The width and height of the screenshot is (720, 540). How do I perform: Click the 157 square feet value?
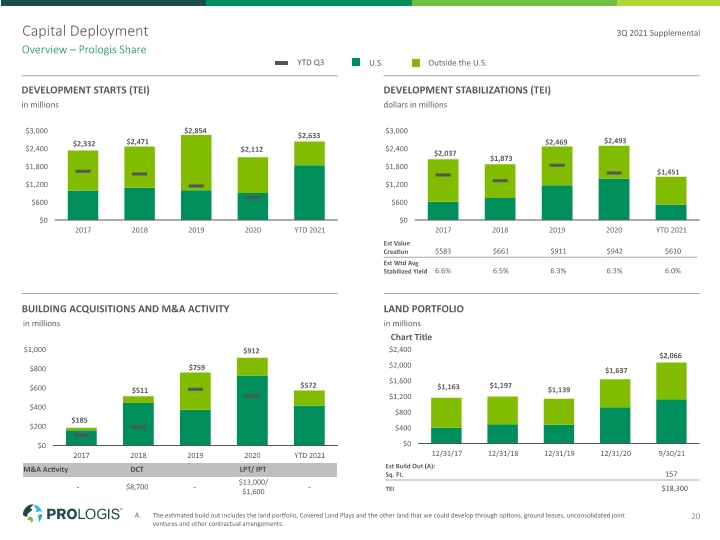pos(671,474)
